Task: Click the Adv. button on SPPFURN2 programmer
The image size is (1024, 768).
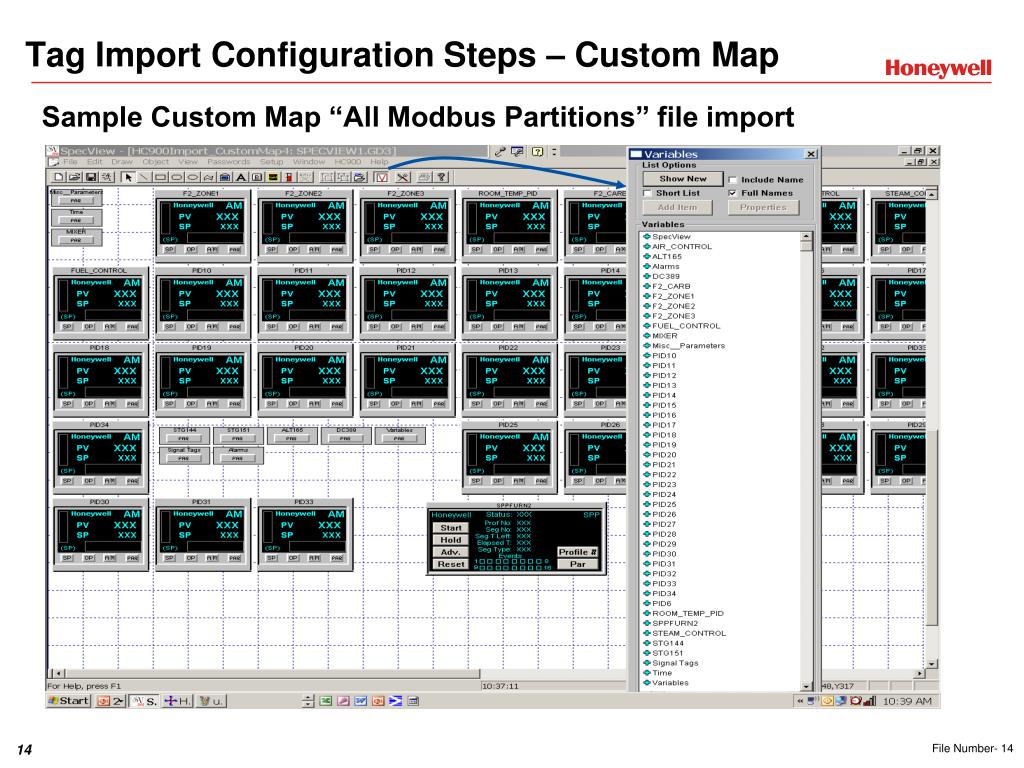Action: point(451,552)
